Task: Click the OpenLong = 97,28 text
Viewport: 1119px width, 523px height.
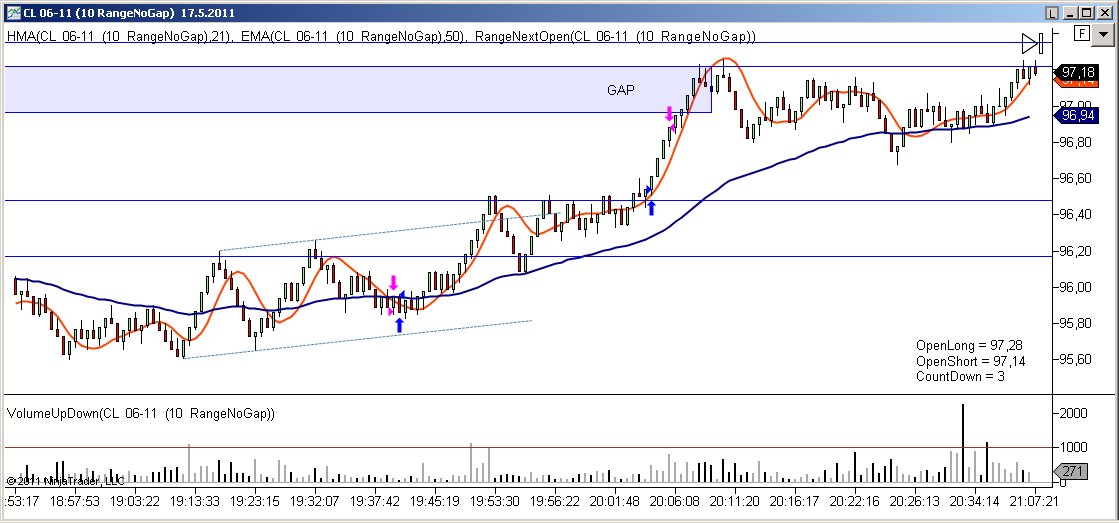Action: pyautogui.click(x=969, y=345)
